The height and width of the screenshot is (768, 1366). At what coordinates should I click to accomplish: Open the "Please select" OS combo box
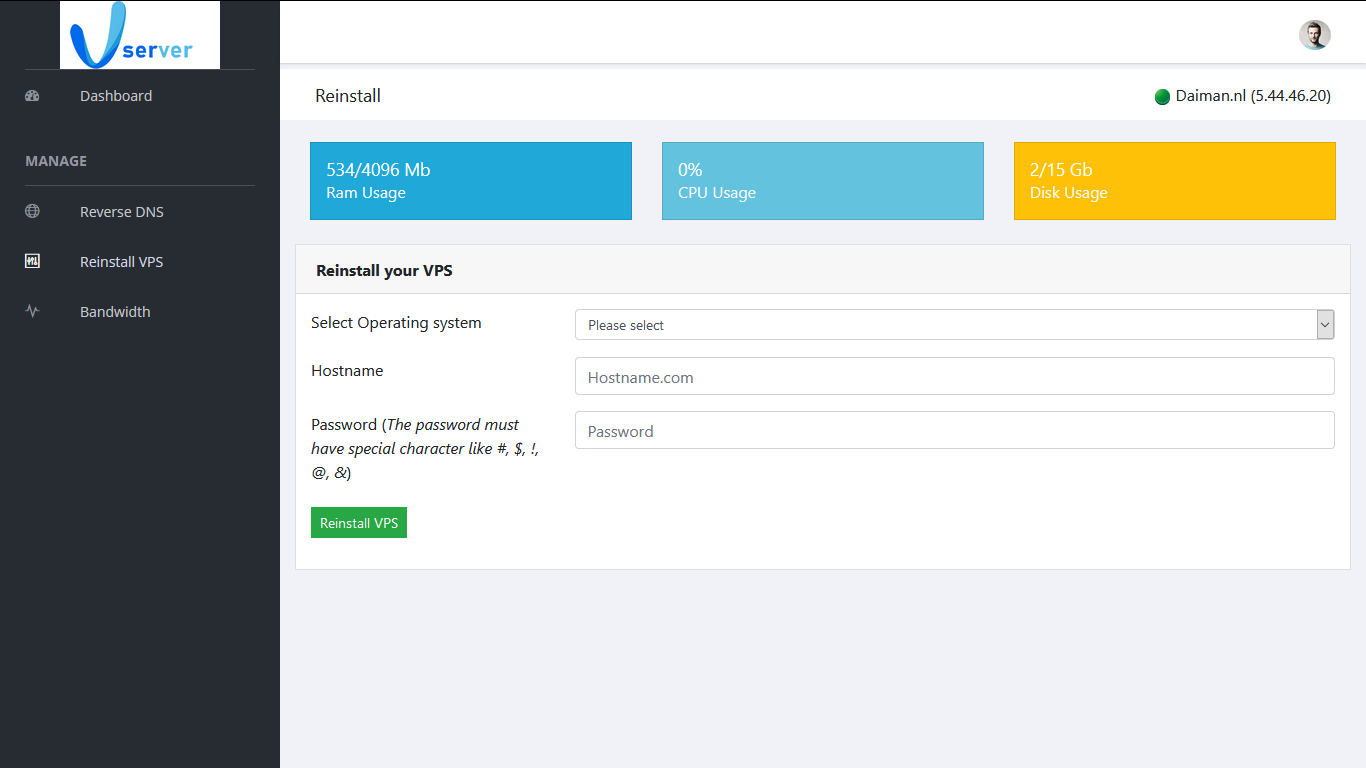(944, 325)
